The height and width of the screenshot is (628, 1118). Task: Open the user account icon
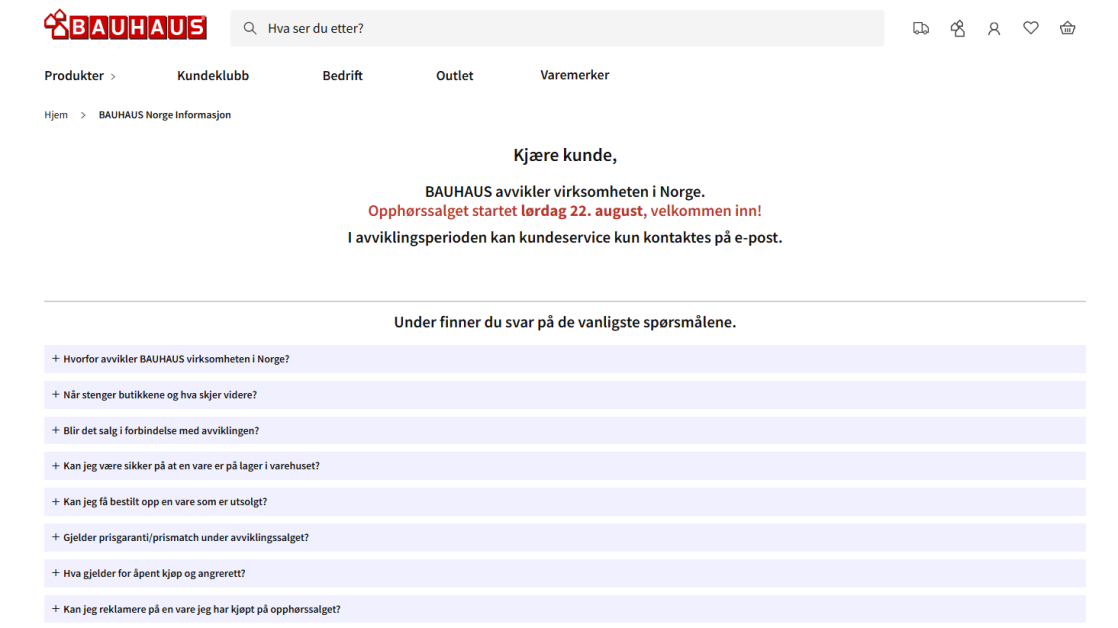(994, 29)
